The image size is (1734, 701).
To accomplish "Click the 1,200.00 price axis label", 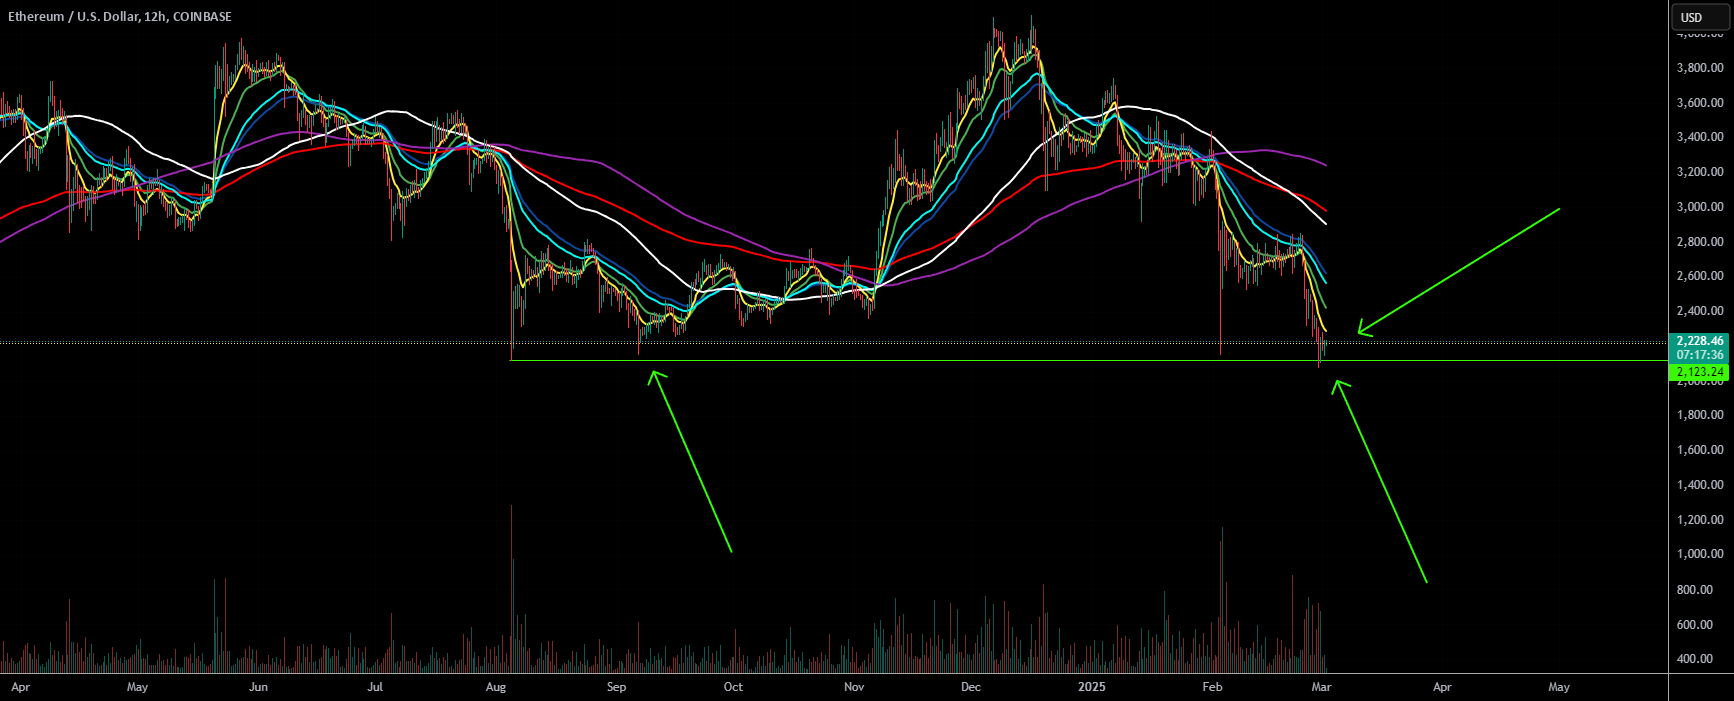I will 1700,520.
